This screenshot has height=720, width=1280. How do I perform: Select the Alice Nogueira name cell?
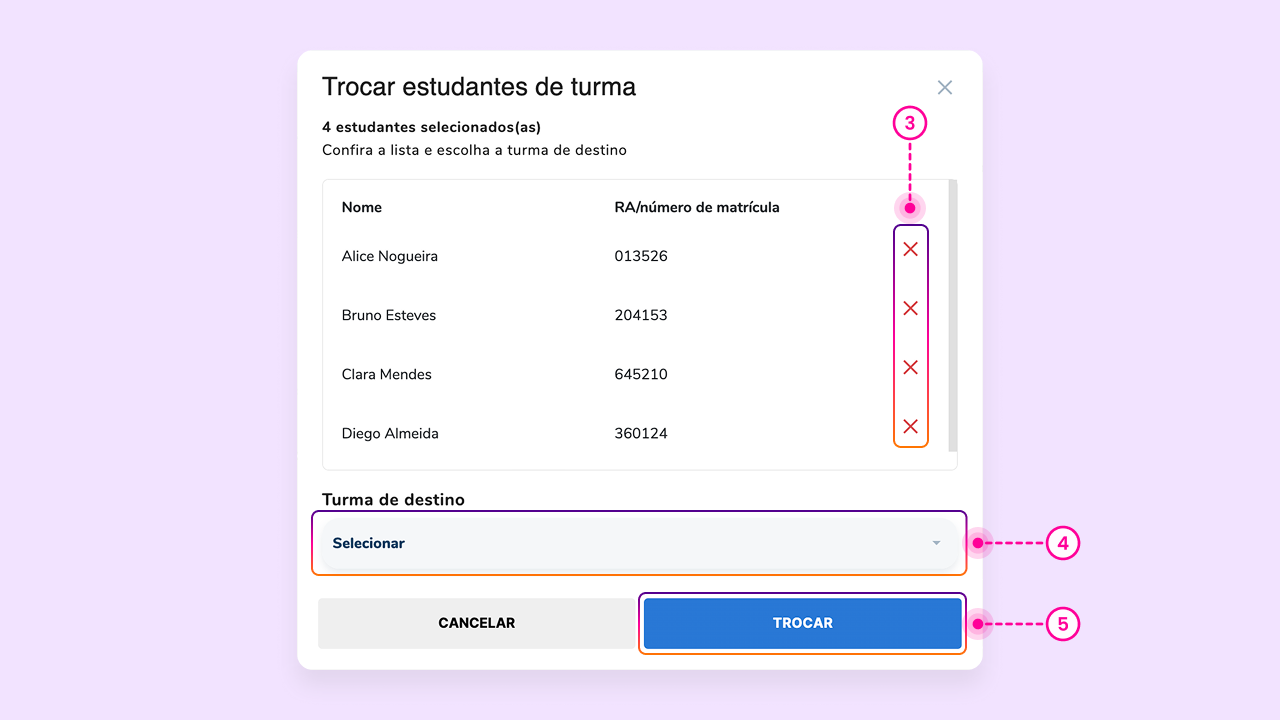[390, 256]
